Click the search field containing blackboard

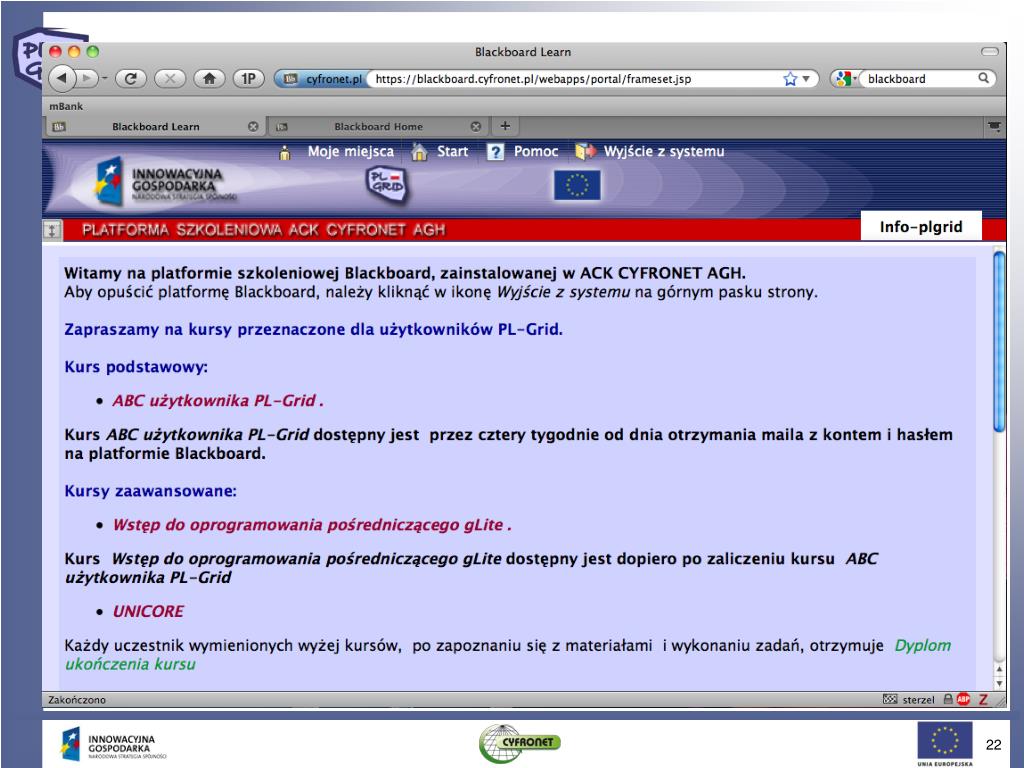click(918, 79)
